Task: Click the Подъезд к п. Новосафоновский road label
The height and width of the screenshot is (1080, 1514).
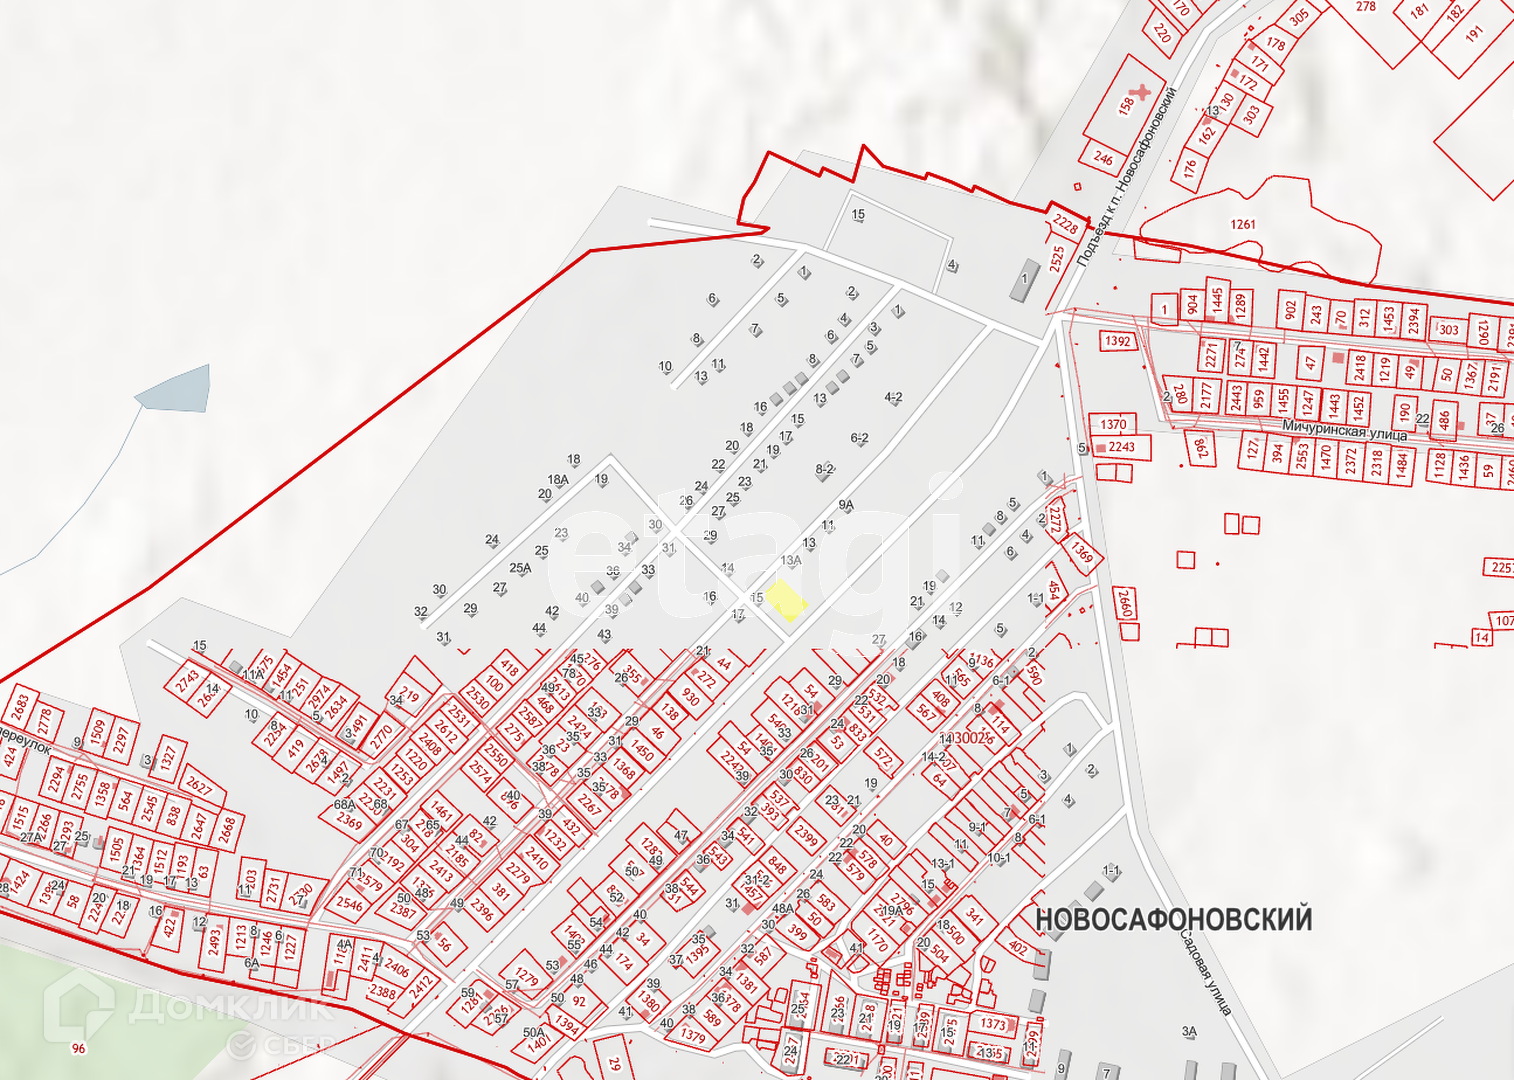Action: pyautogui.click(x=1126, y=177)
